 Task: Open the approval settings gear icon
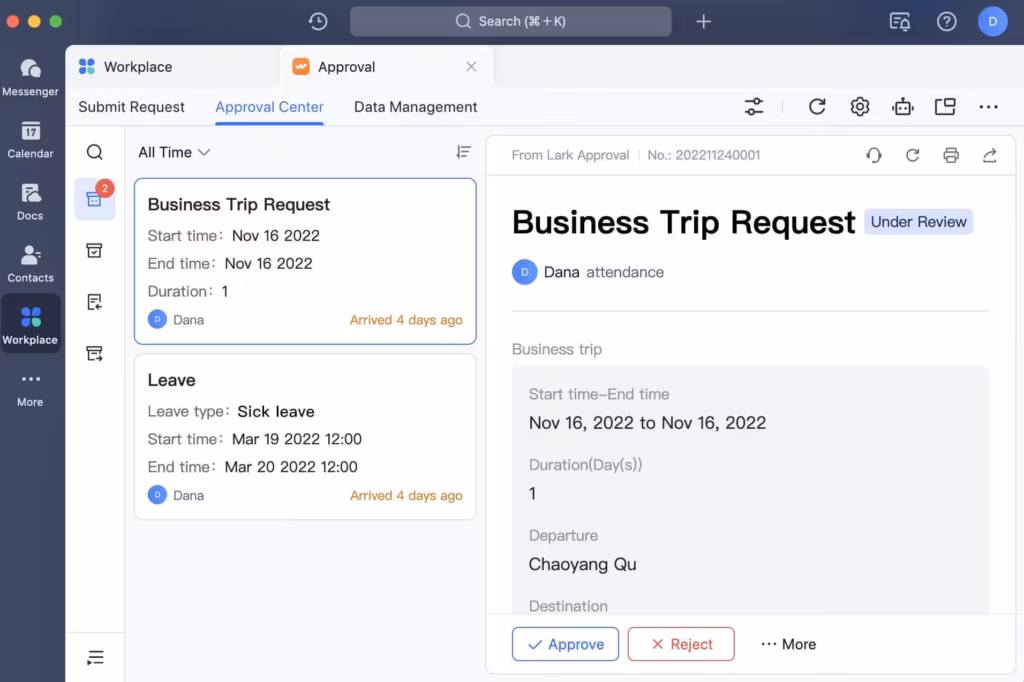[x=860, y=107]
